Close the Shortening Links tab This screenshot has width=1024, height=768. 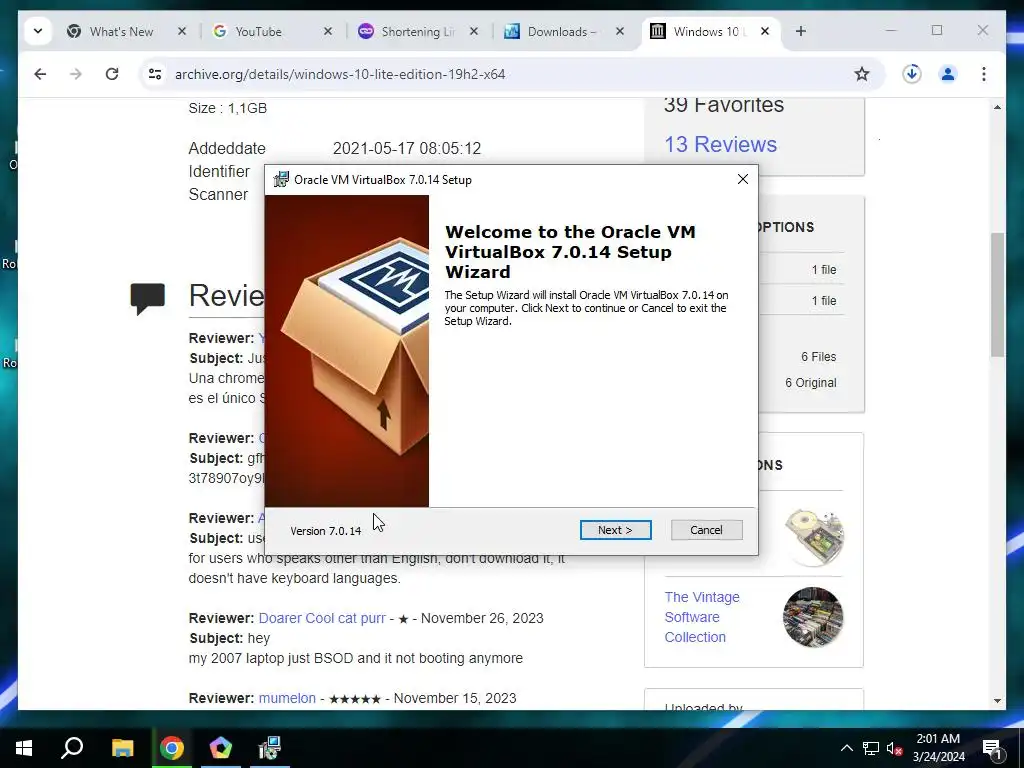(474, 31)
